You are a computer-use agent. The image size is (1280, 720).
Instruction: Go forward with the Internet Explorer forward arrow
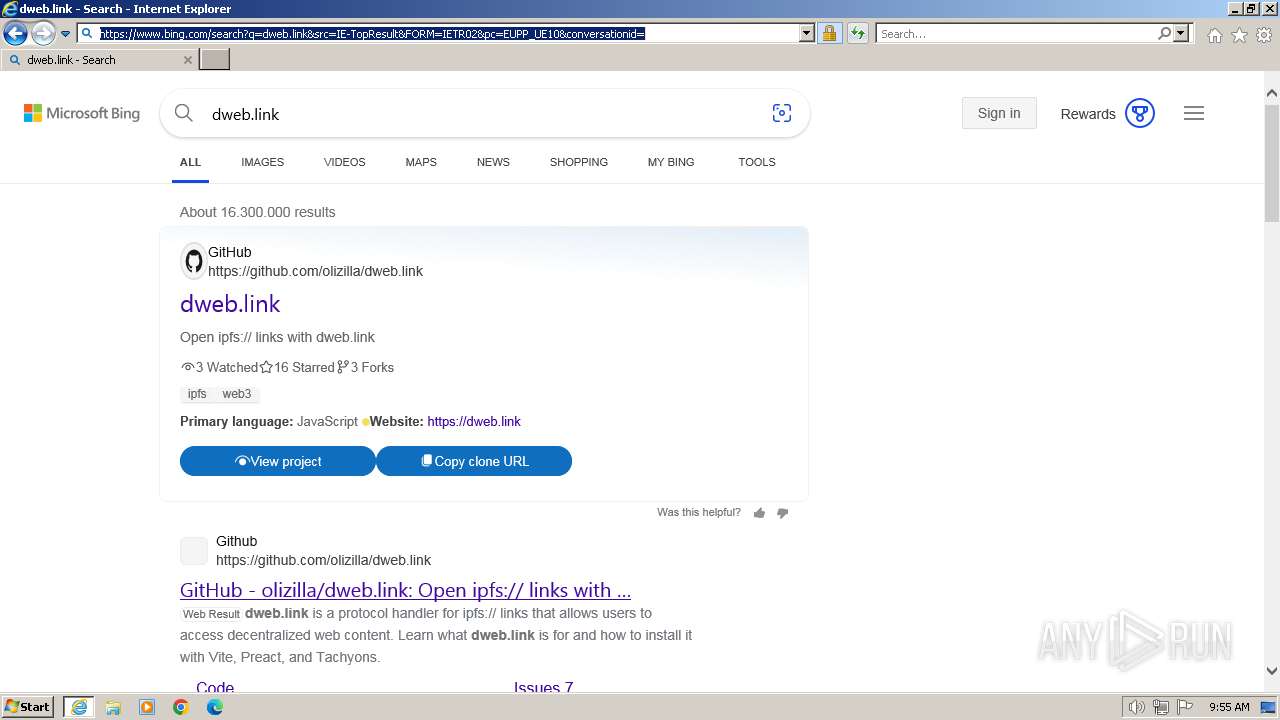42,34
